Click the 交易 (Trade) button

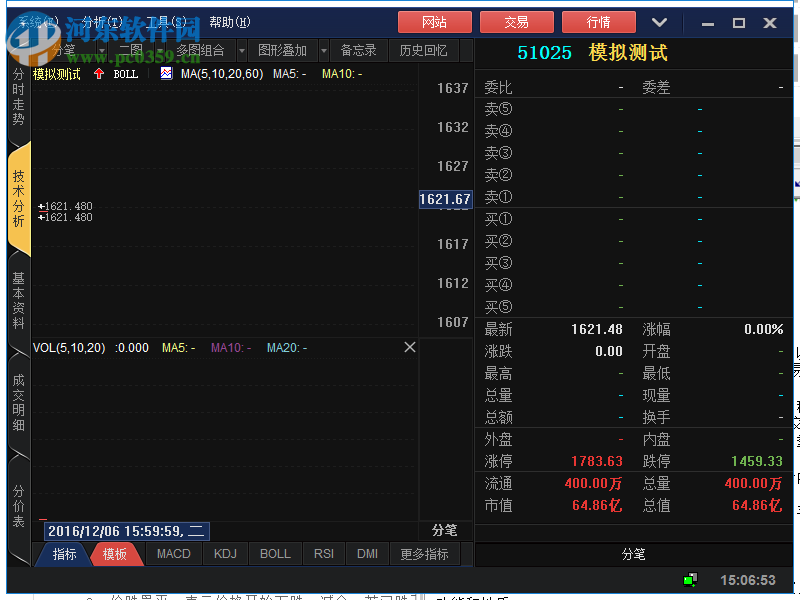coord(517,22)
